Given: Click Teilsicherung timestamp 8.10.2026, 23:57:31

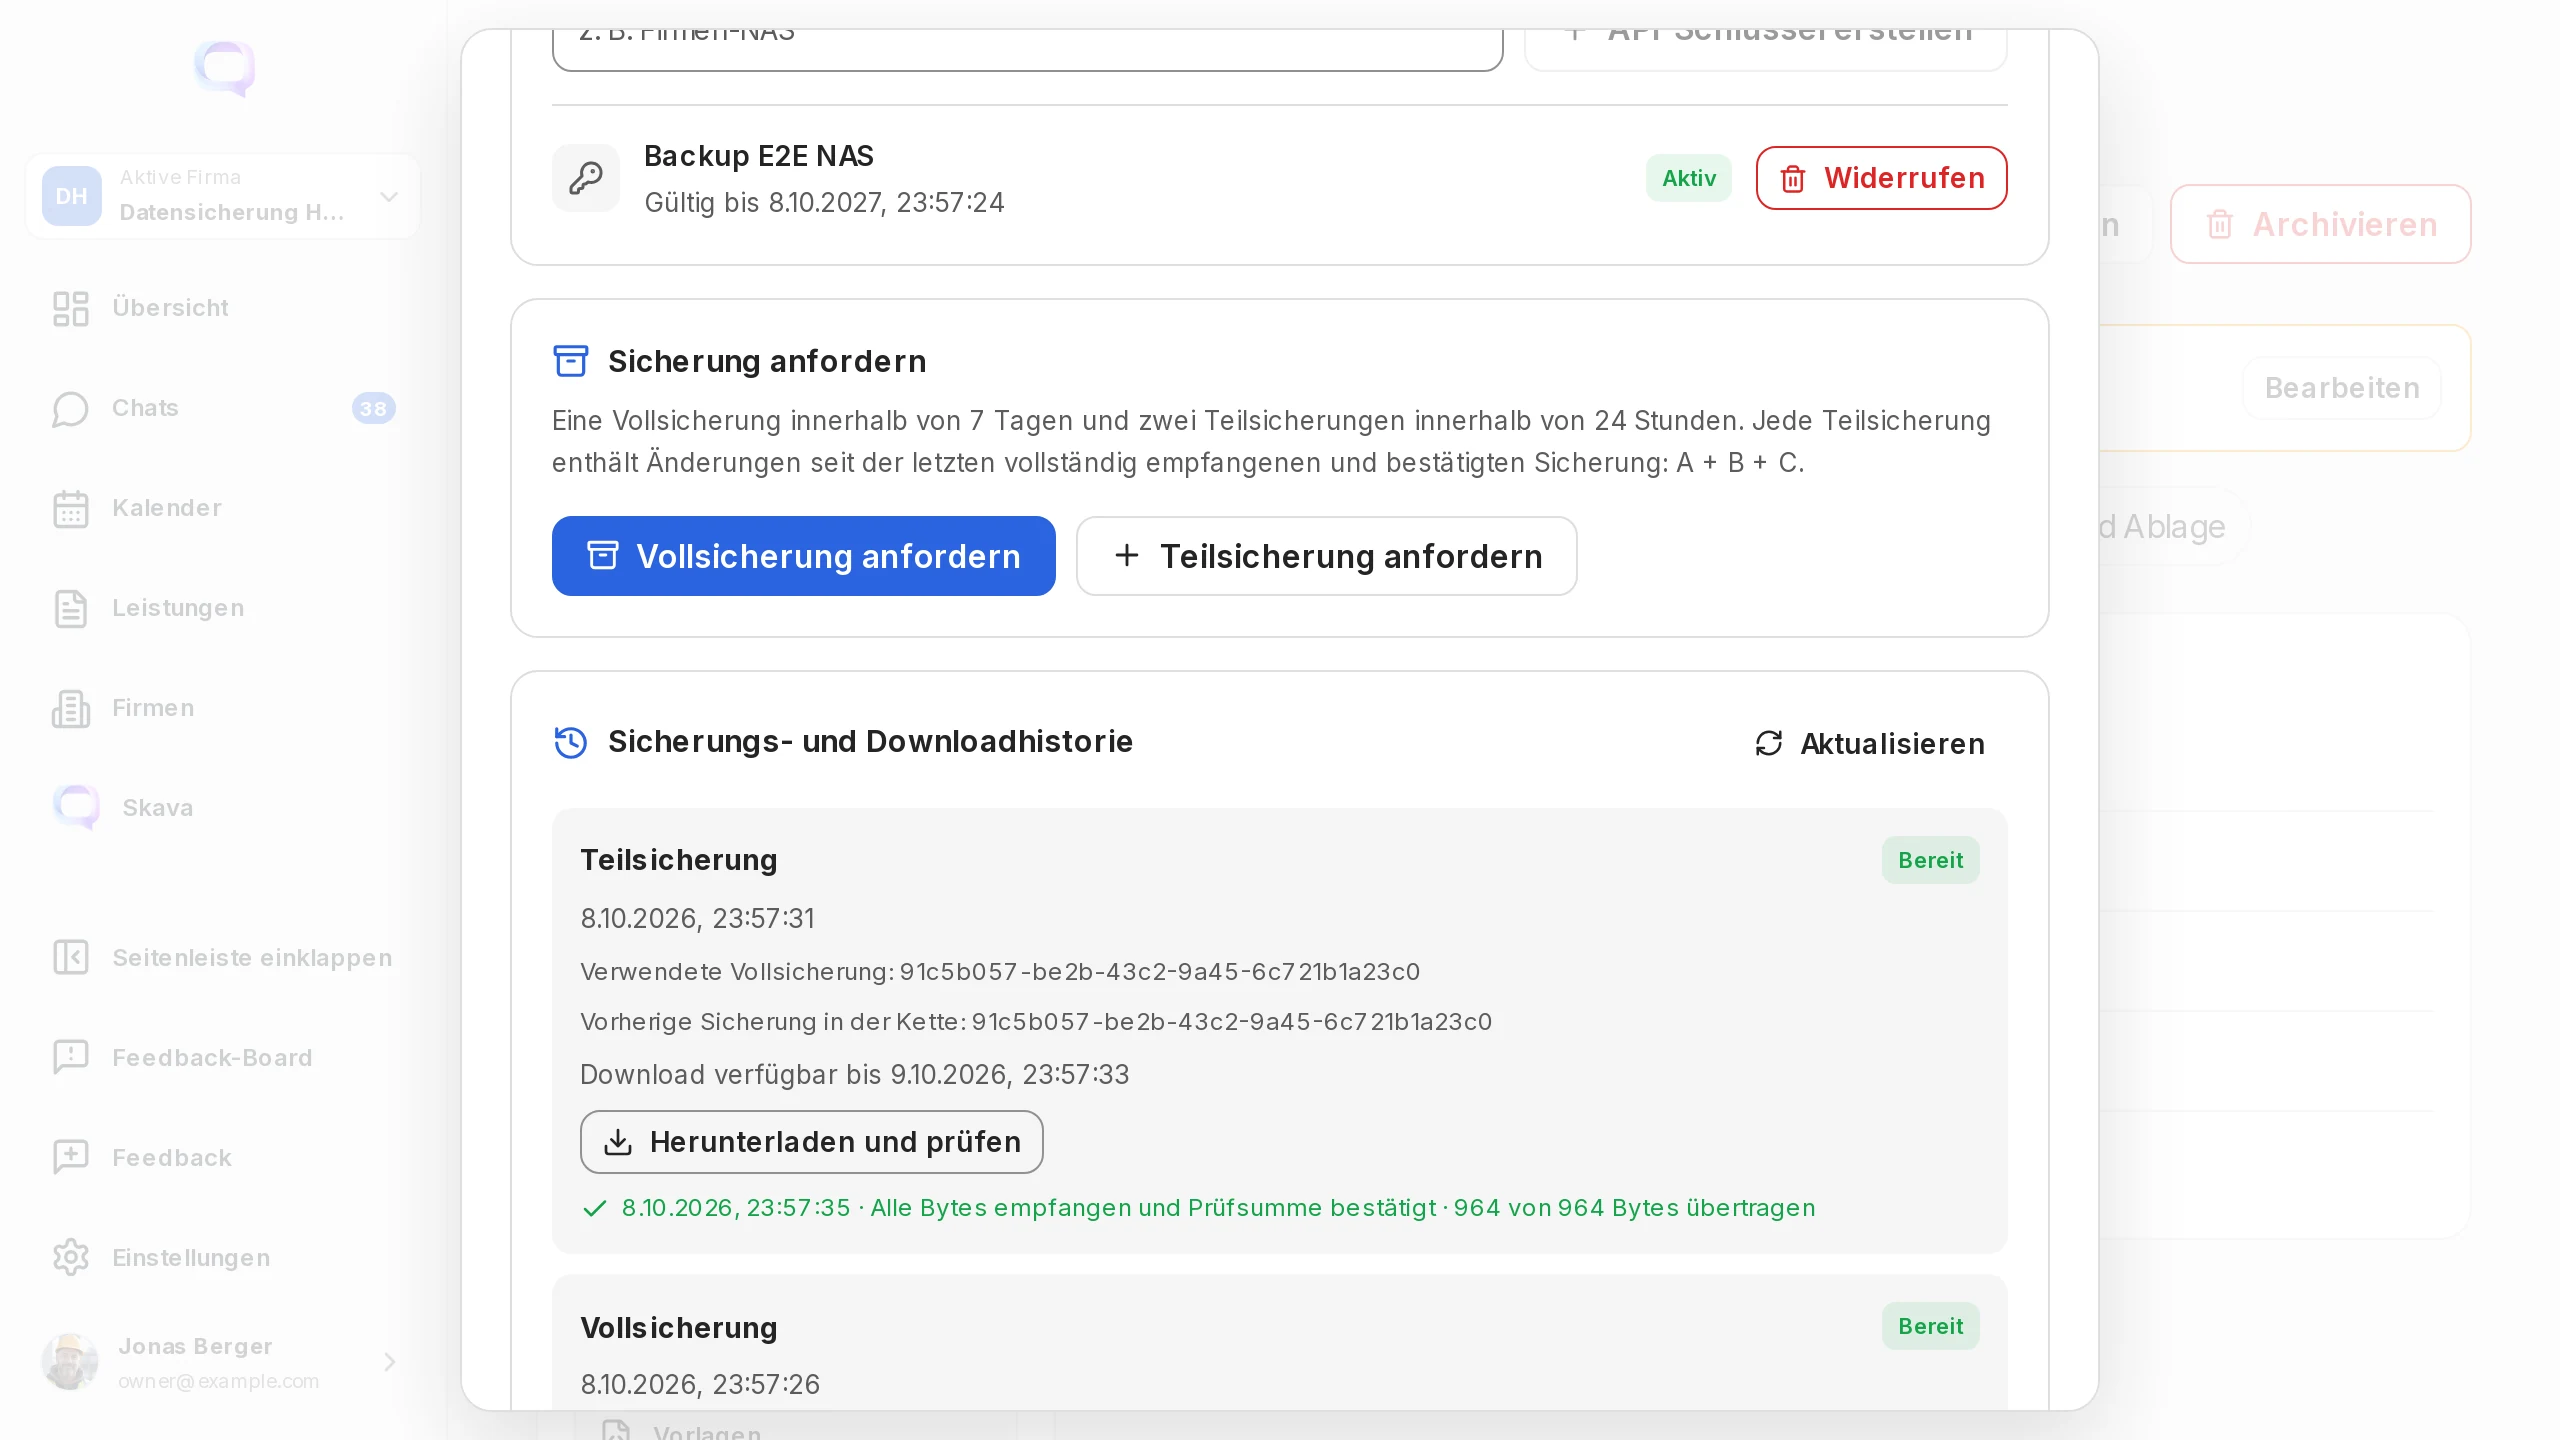Looking at the screenshot, I should pos(698,919).
